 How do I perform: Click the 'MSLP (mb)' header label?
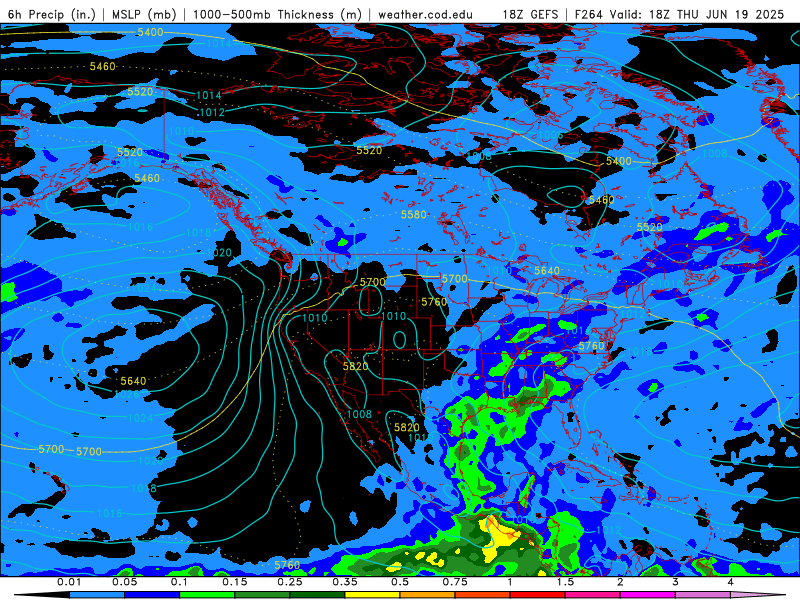click(144, 14)
